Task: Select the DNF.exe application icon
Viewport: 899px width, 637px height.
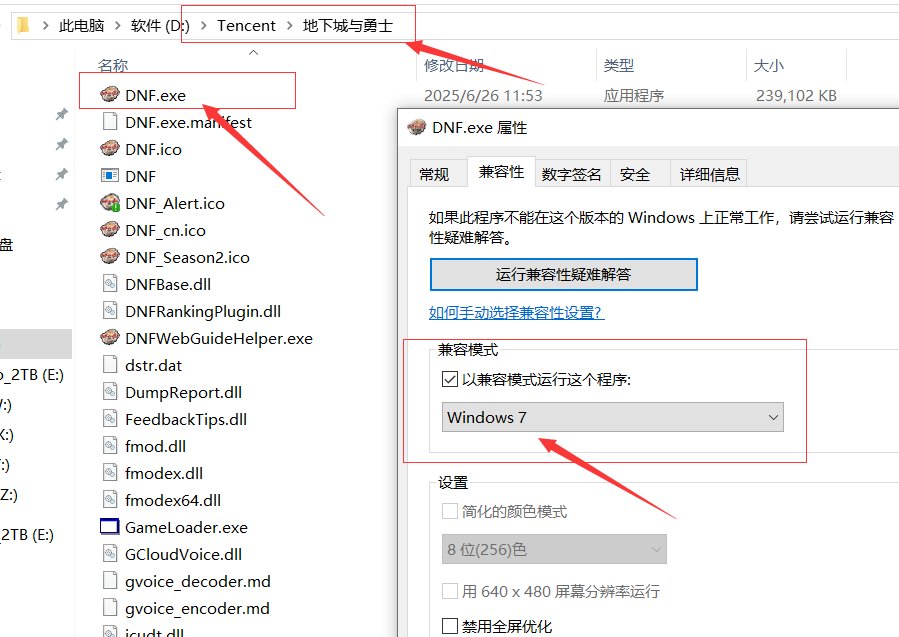Action: (x=110, y=94)
